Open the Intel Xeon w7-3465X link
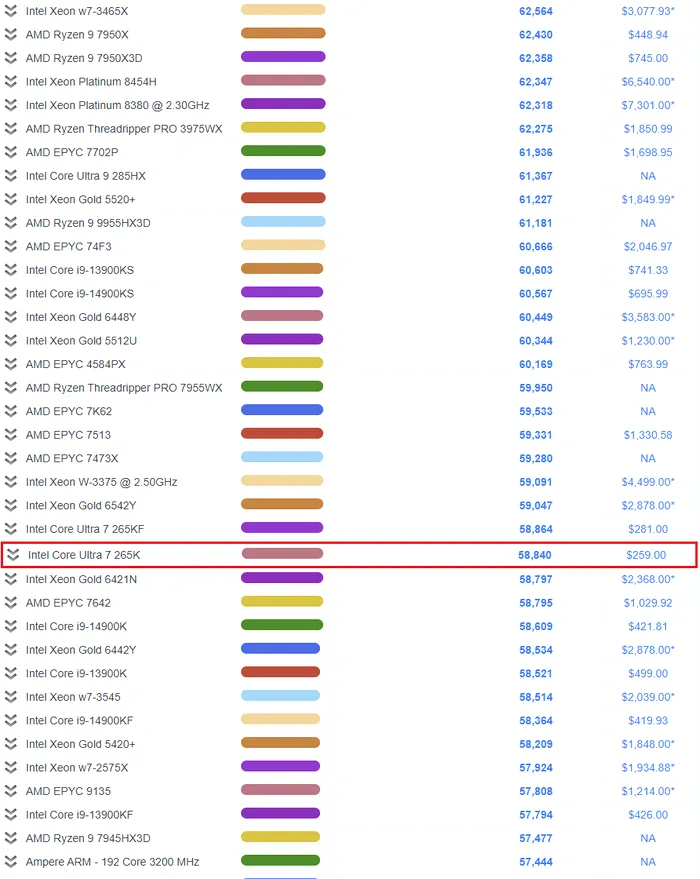The height and width of the screenshot is (879, 700). (77, 11)
